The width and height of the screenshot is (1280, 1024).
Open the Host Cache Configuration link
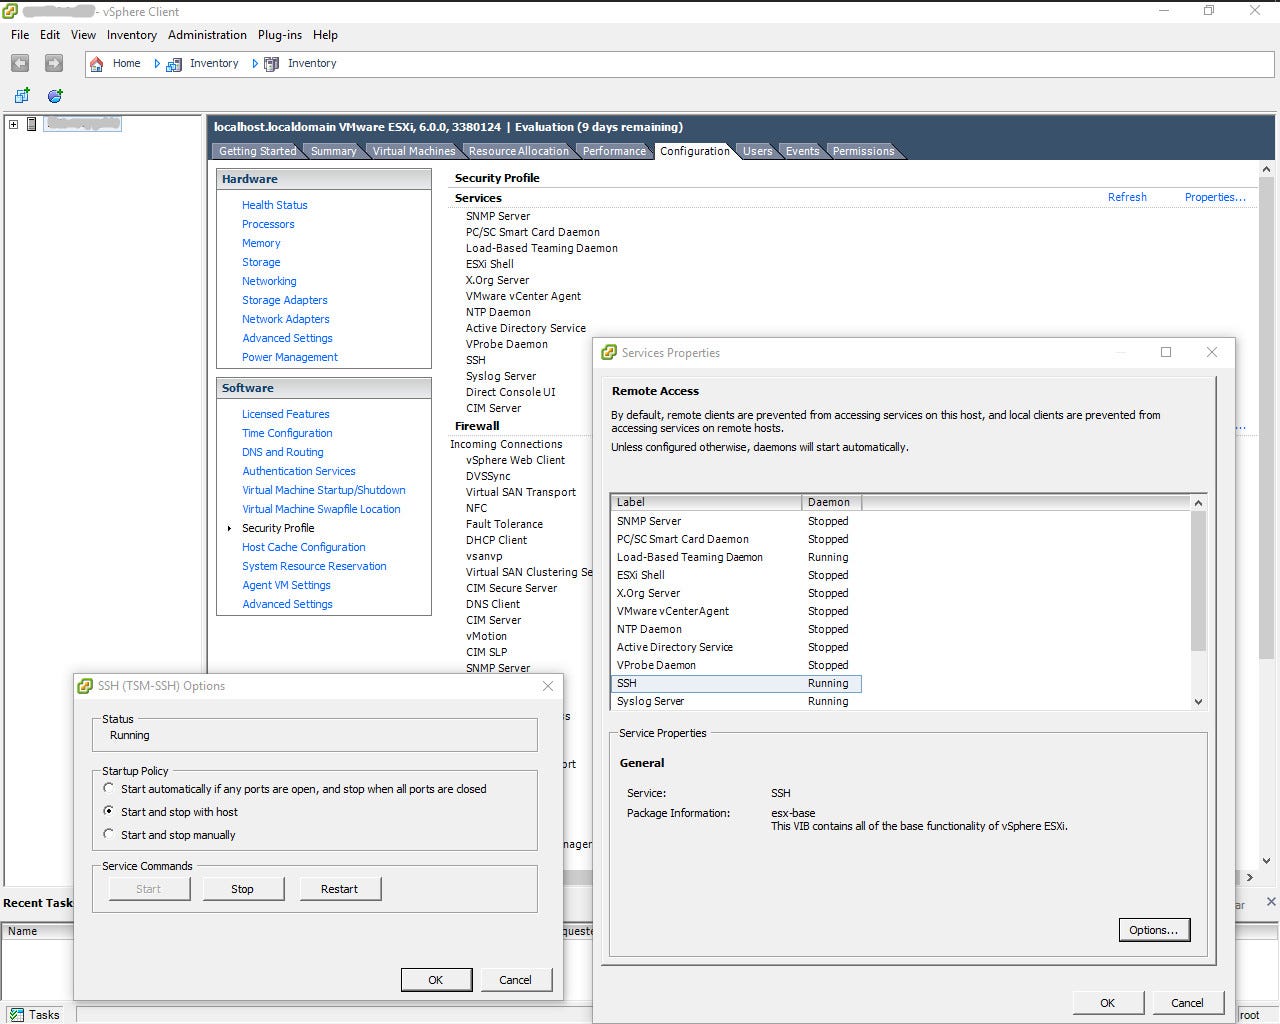pyautogui.click(x=303, y=547)
